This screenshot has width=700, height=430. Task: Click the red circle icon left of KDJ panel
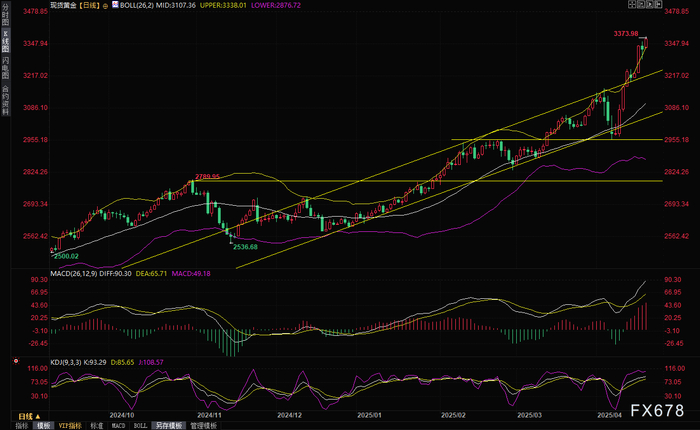coord(16,361)
